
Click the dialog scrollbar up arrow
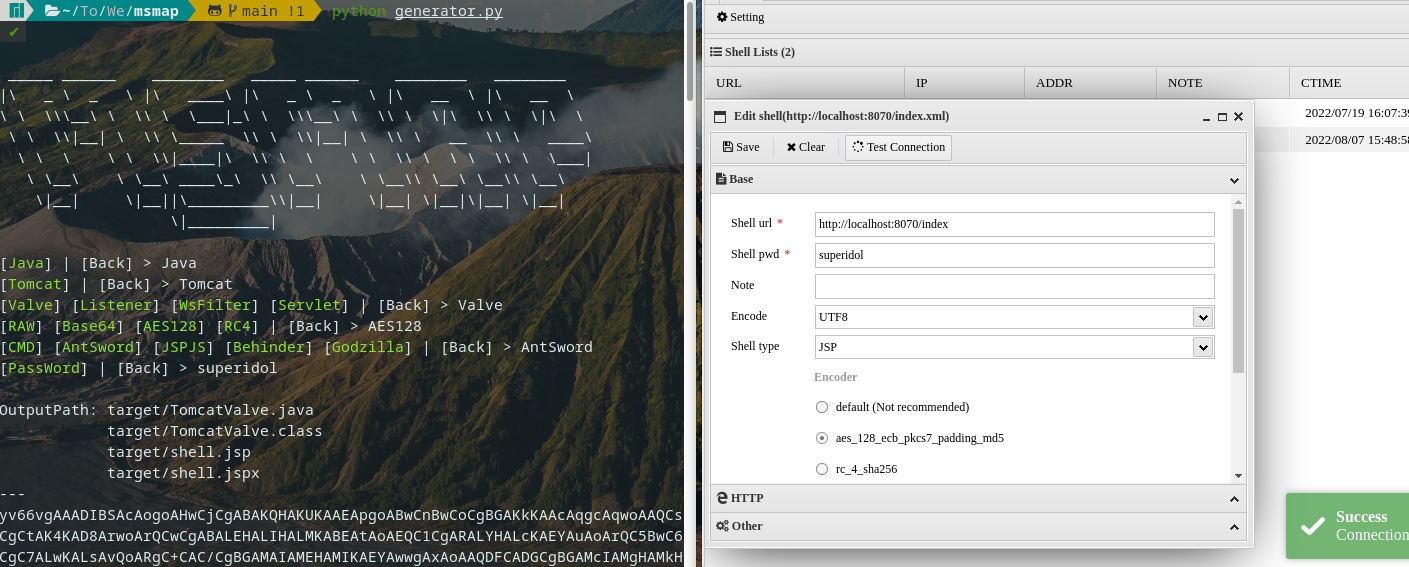click(x=1238, y=203)
